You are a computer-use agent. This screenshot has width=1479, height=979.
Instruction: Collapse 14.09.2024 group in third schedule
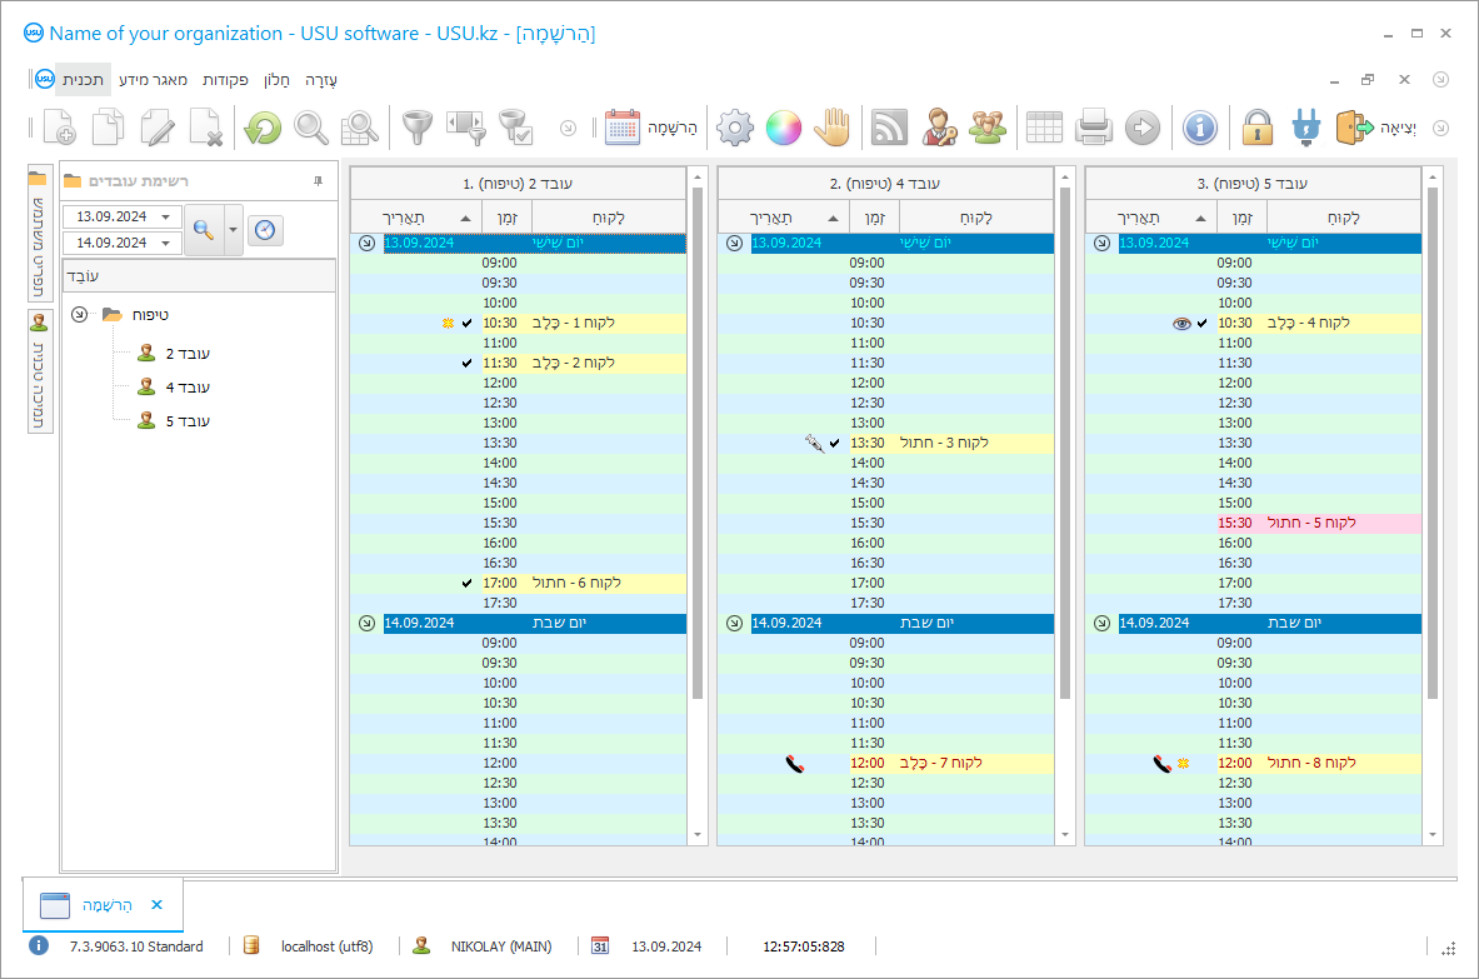1102,623
